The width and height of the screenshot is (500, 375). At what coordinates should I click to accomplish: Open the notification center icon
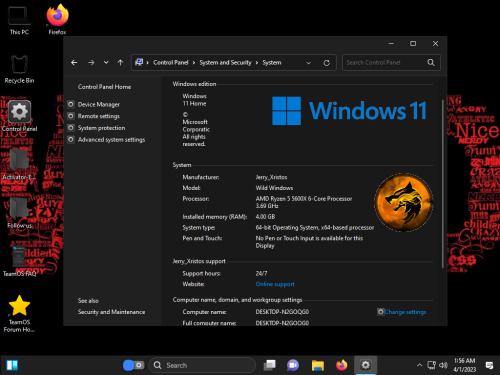489,365
